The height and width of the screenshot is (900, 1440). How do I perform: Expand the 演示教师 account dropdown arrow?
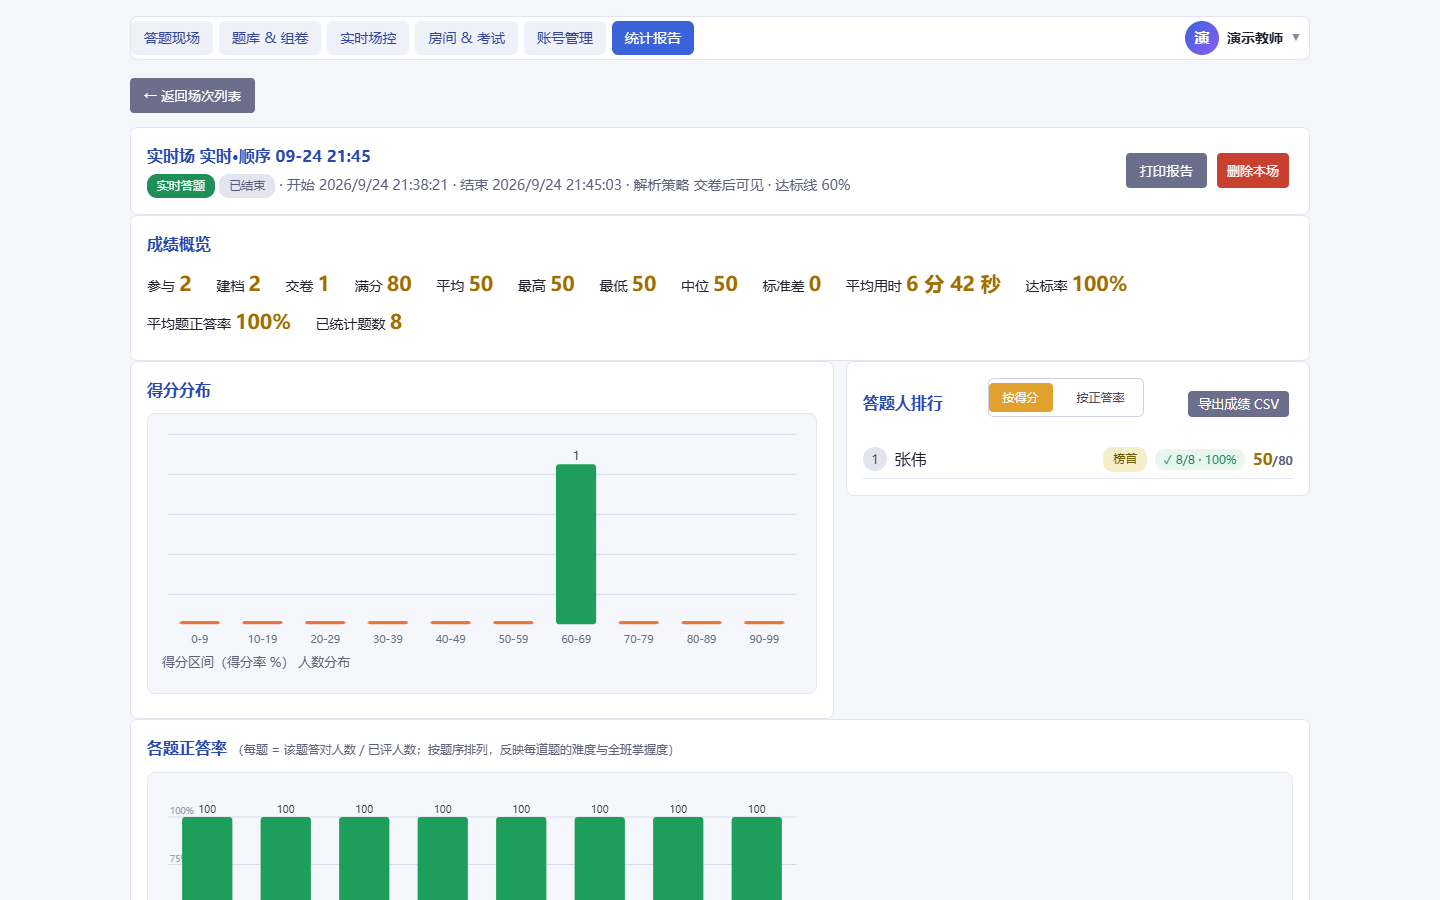click(1296, 38)
